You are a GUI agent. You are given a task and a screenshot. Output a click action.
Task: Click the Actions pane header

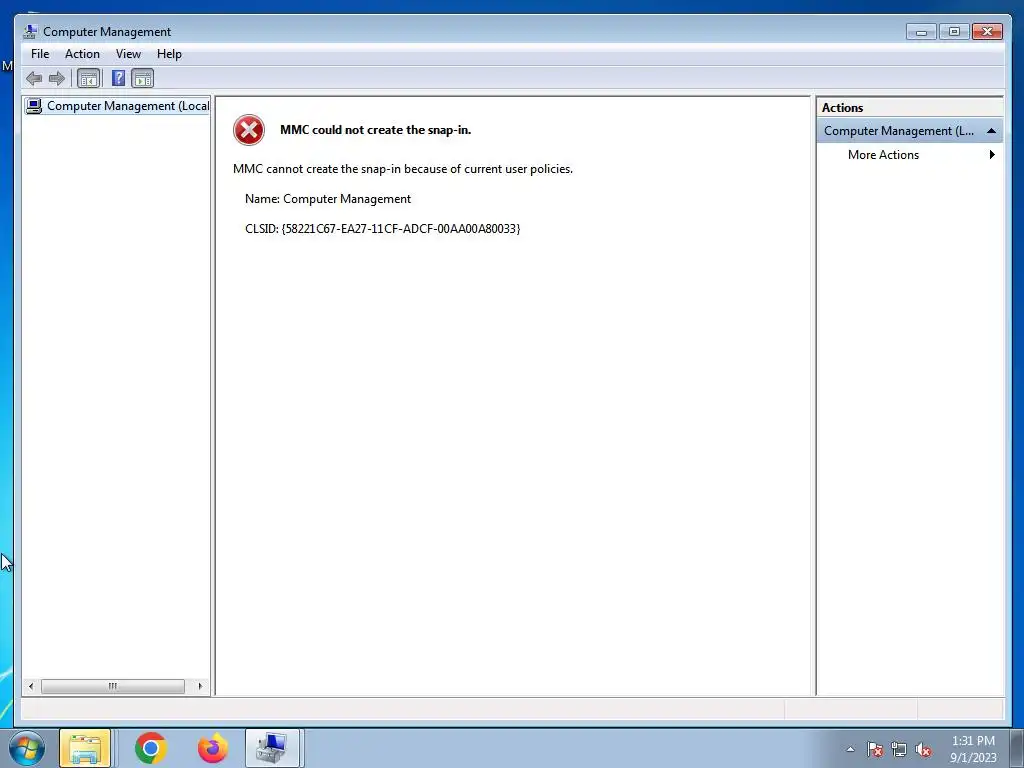(x=910, y=108)
